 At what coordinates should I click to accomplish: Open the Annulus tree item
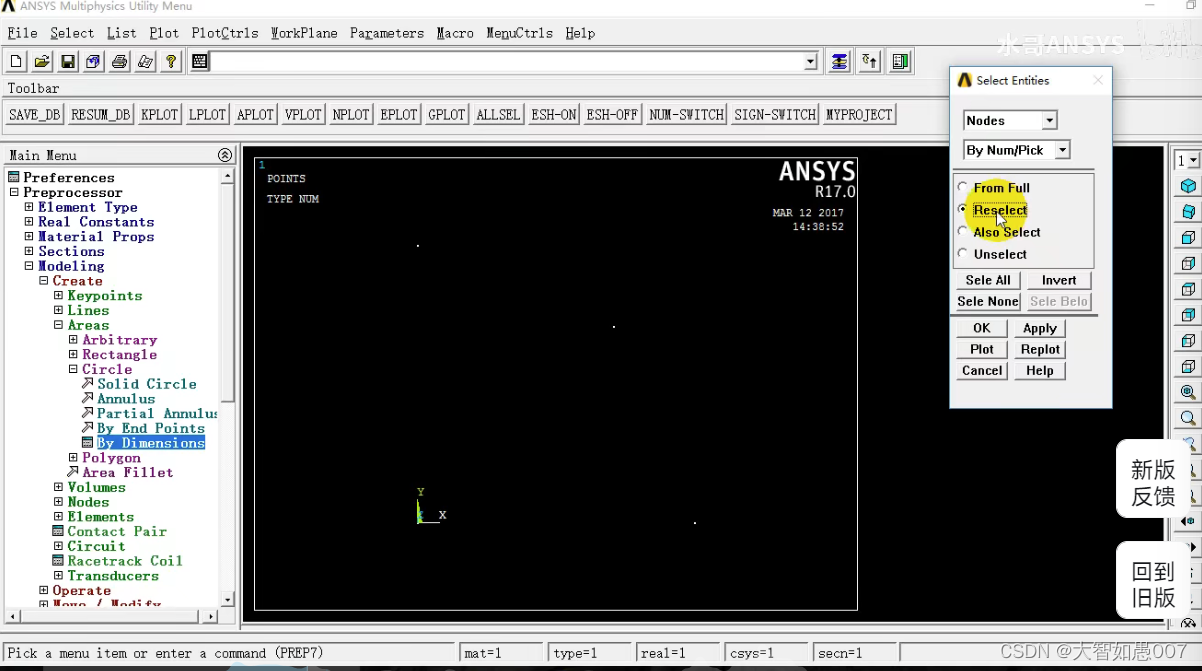pyautogui.click(x=126, y=399)
